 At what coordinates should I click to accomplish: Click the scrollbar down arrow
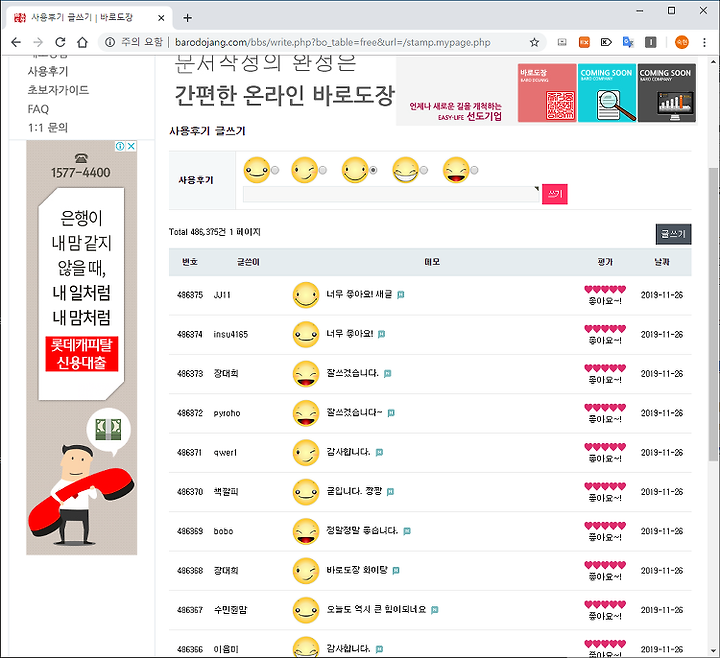[x=713, y=651]
